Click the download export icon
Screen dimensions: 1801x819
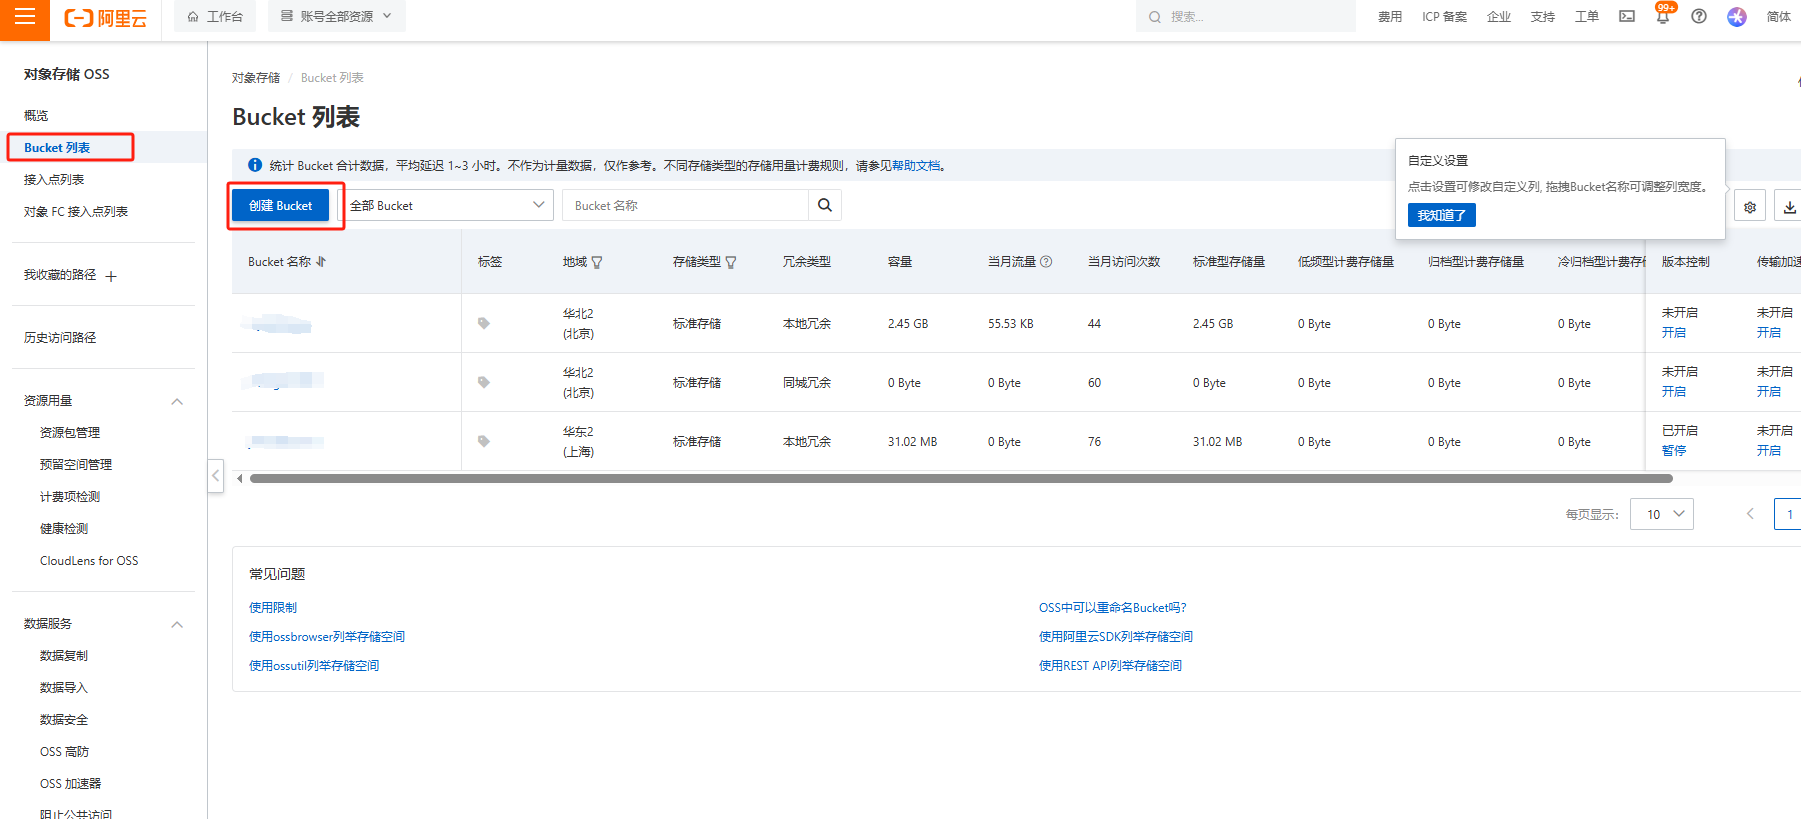click(x=1789, y=207)
